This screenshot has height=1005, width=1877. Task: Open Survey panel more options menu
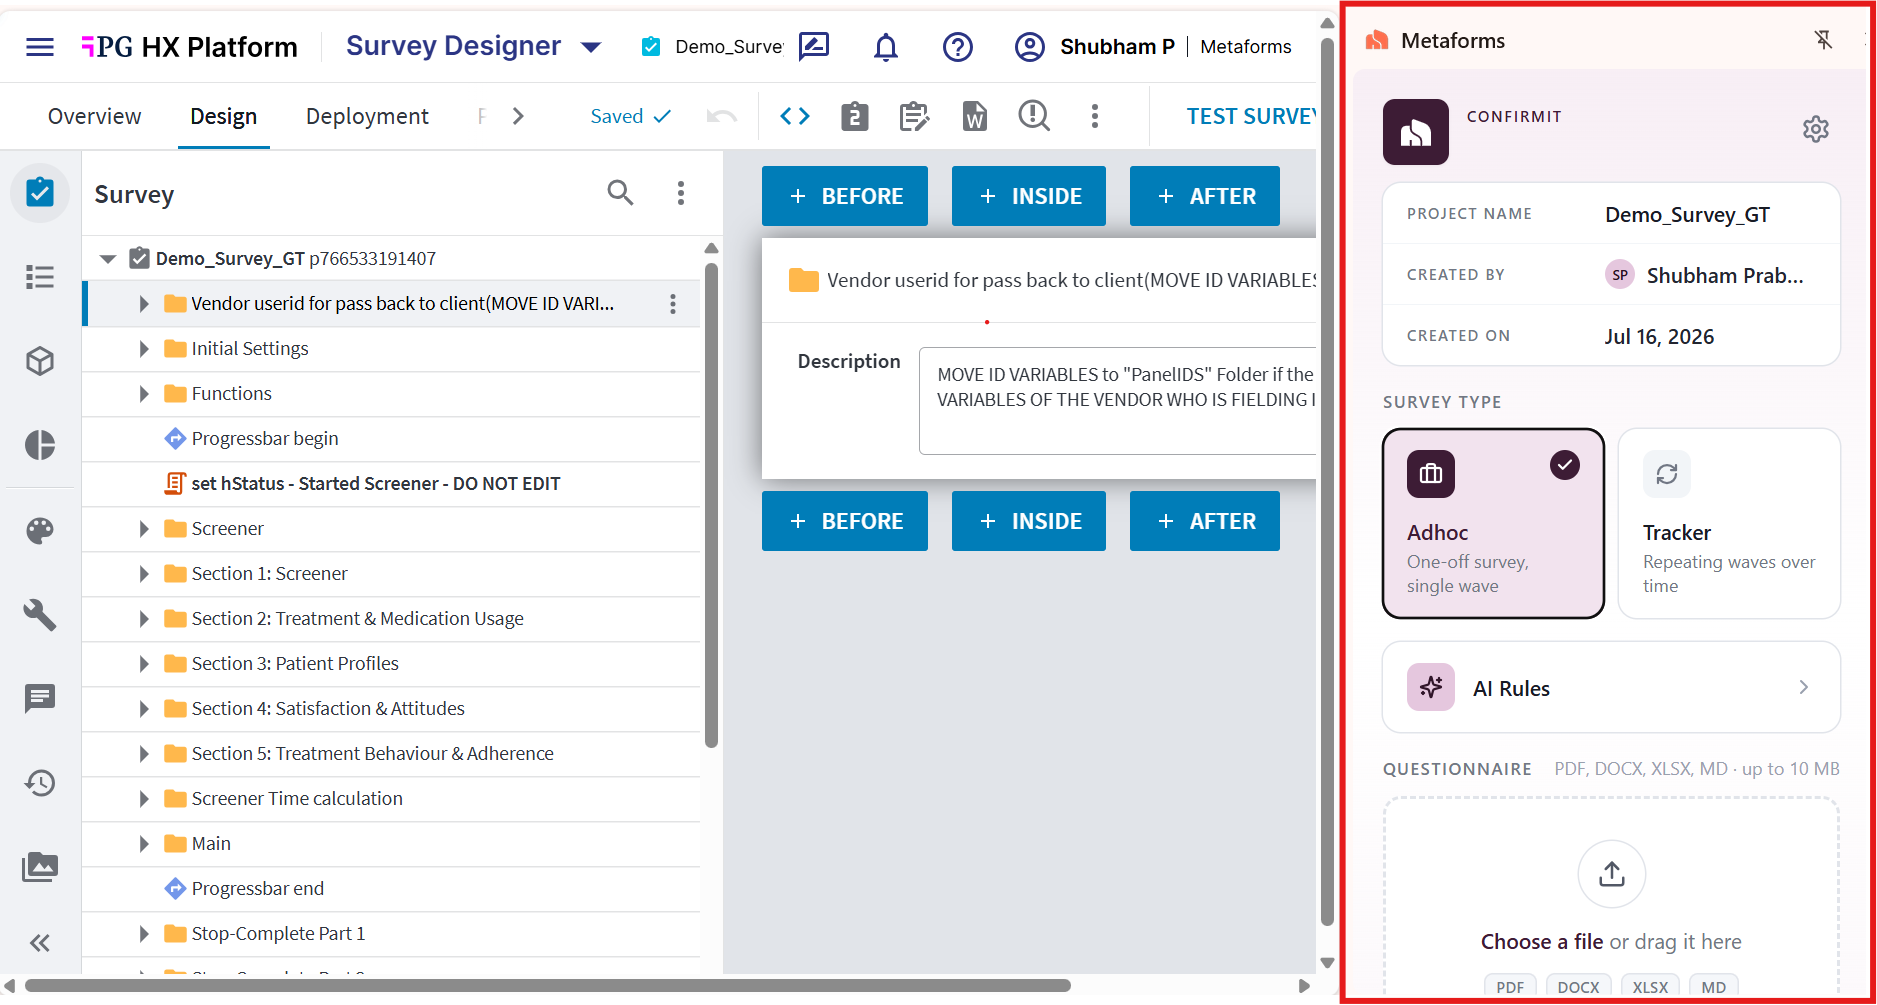tap(681, 193)
